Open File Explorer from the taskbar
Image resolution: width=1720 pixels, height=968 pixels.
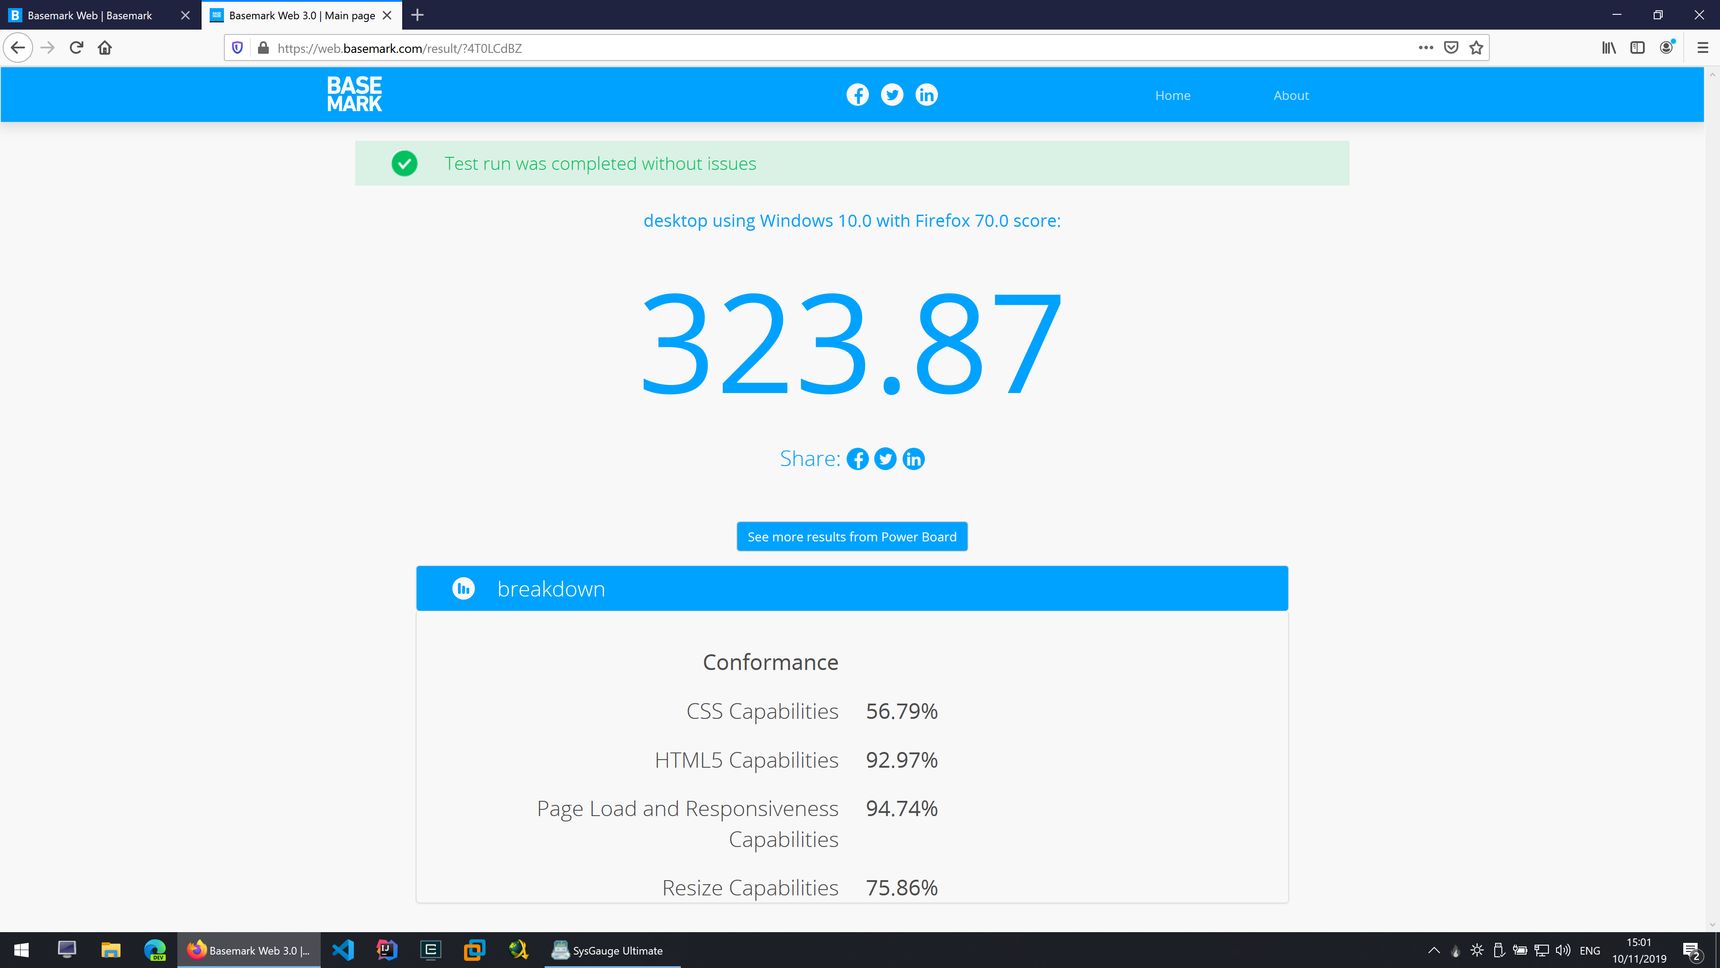point(111,950)
